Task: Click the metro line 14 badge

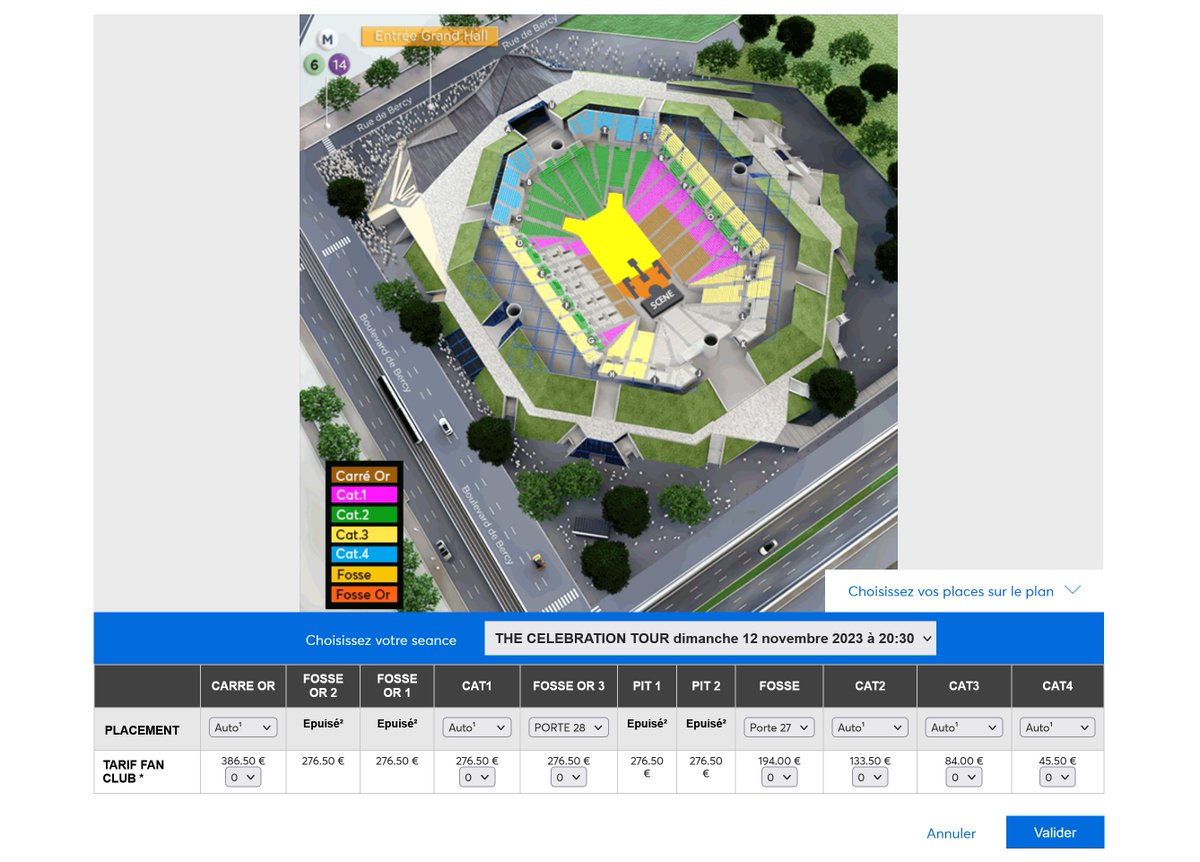Action: click(340, 65)
